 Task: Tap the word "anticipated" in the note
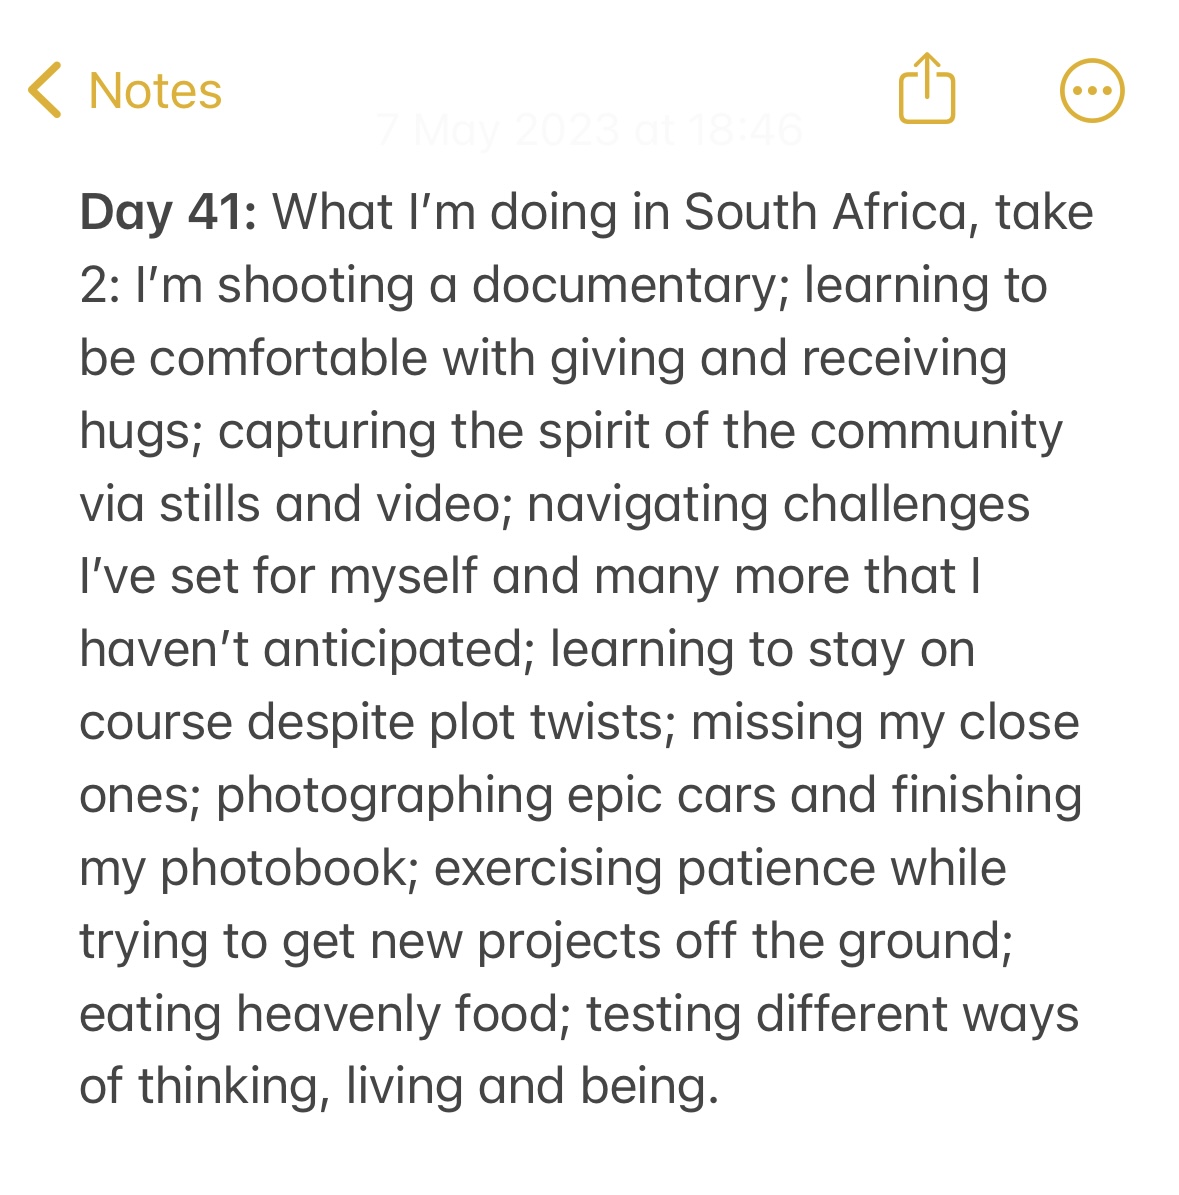[393, 651]
